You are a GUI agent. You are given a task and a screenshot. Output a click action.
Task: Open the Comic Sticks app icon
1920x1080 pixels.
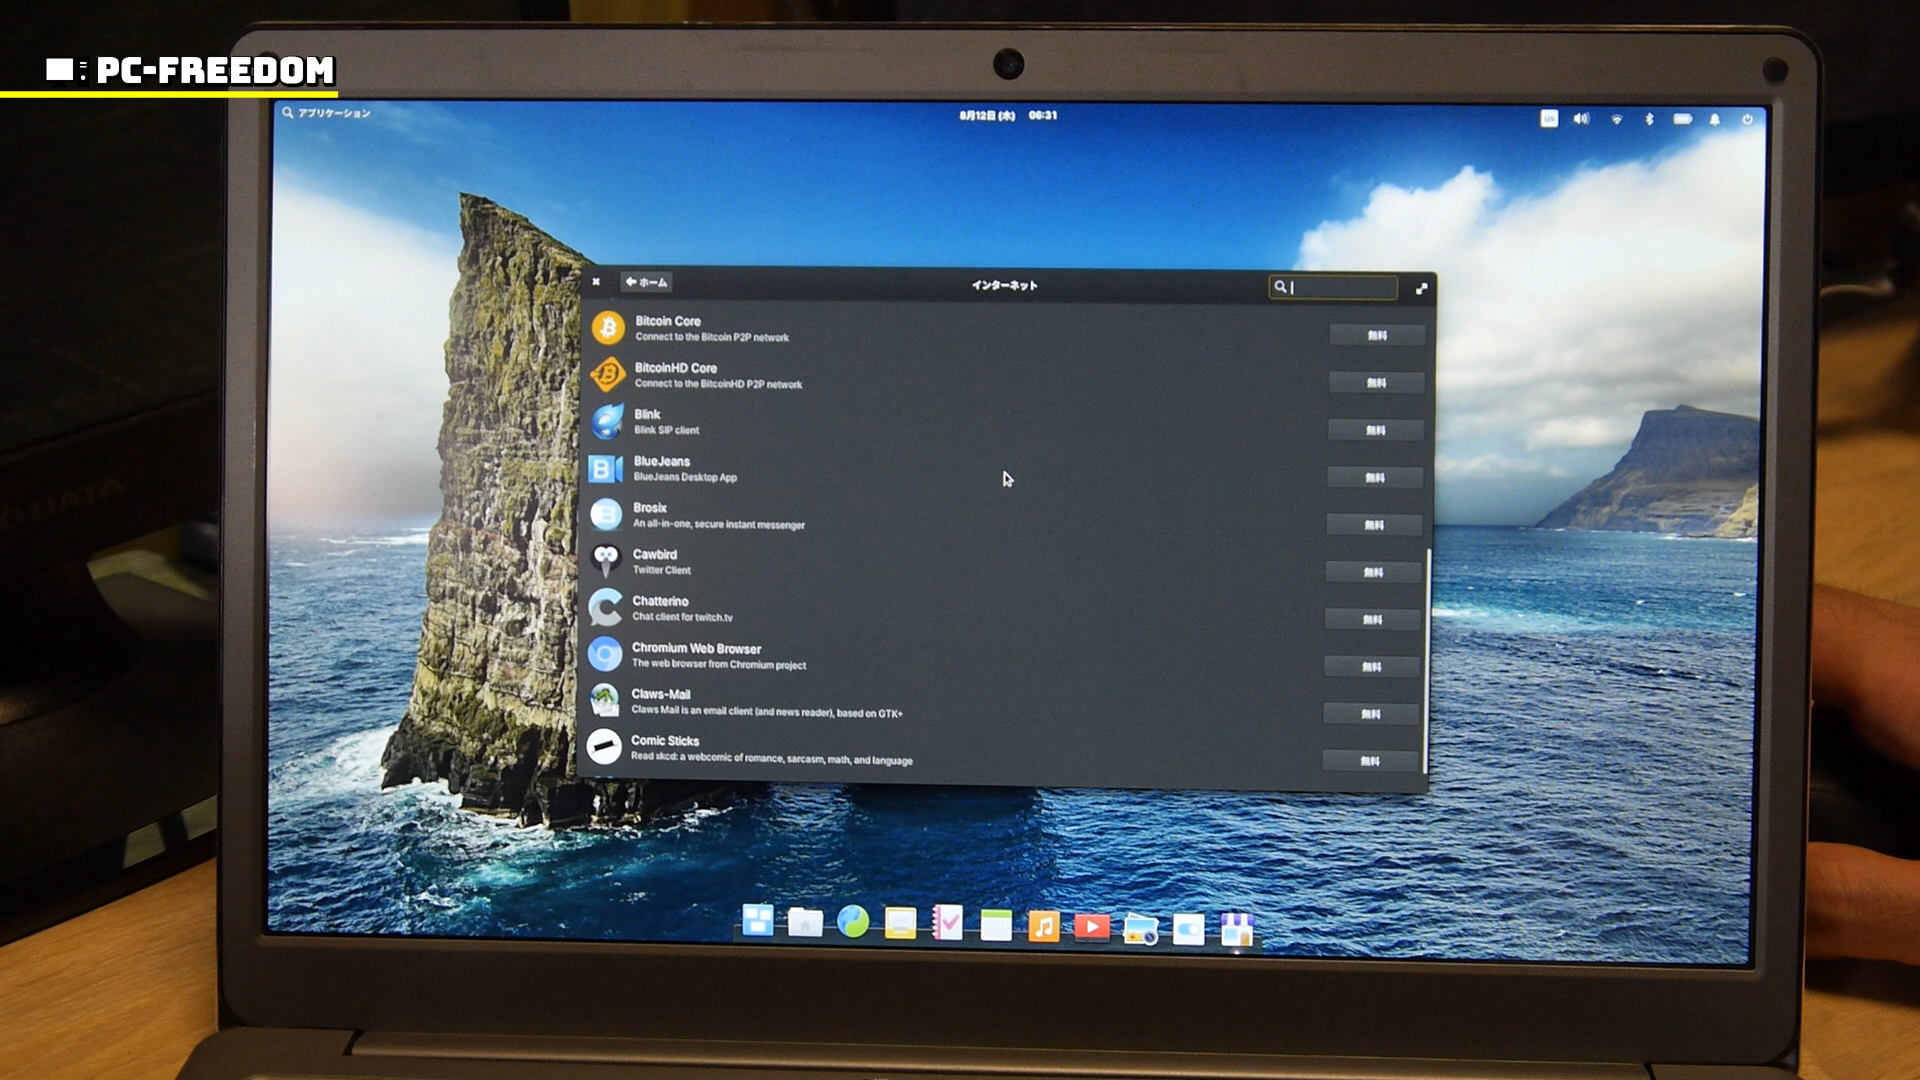tap(604, 747)
